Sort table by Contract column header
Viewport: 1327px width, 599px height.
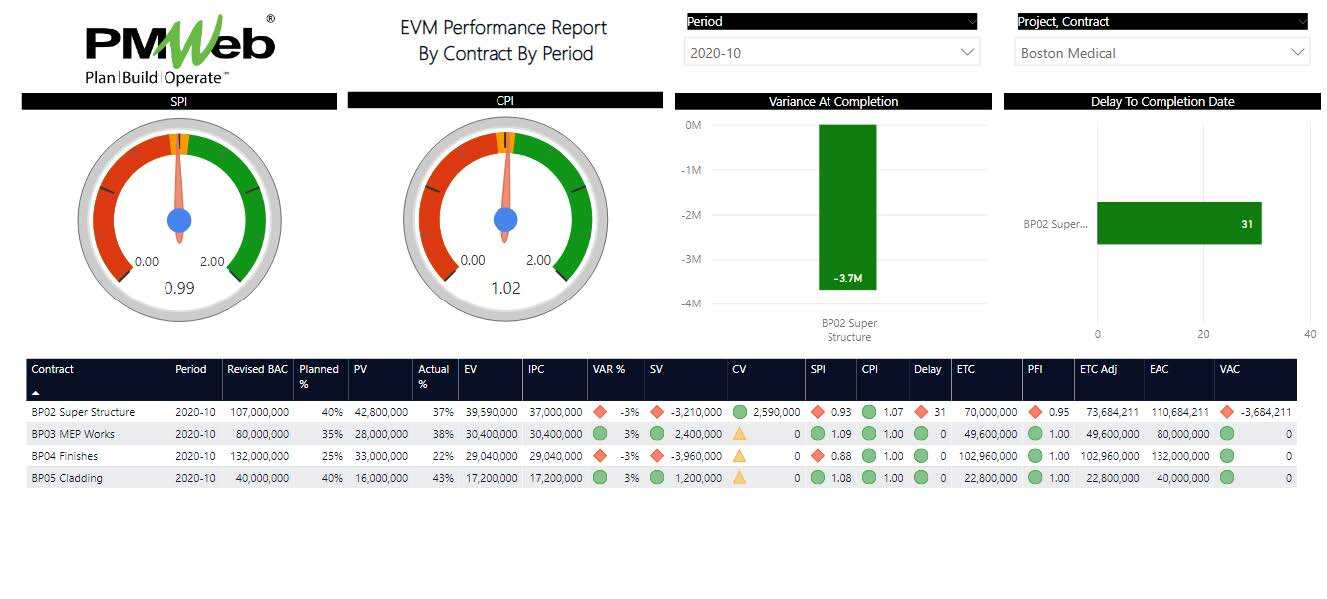point(53,369)
